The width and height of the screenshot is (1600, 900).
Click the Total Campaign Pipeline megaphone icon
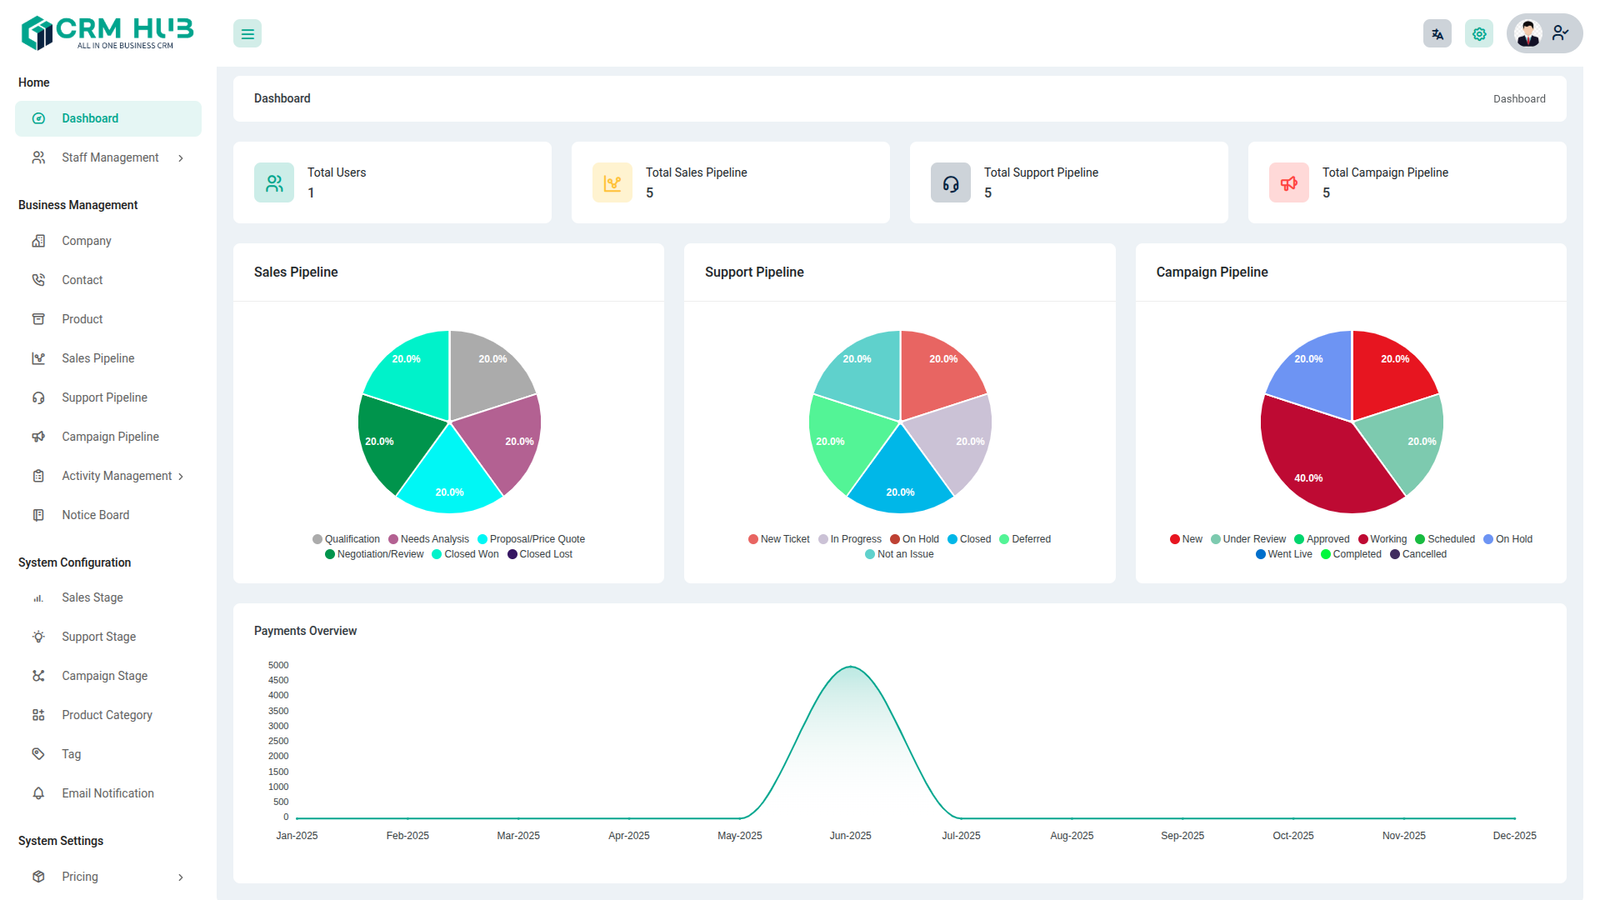tap(1288, 183)
